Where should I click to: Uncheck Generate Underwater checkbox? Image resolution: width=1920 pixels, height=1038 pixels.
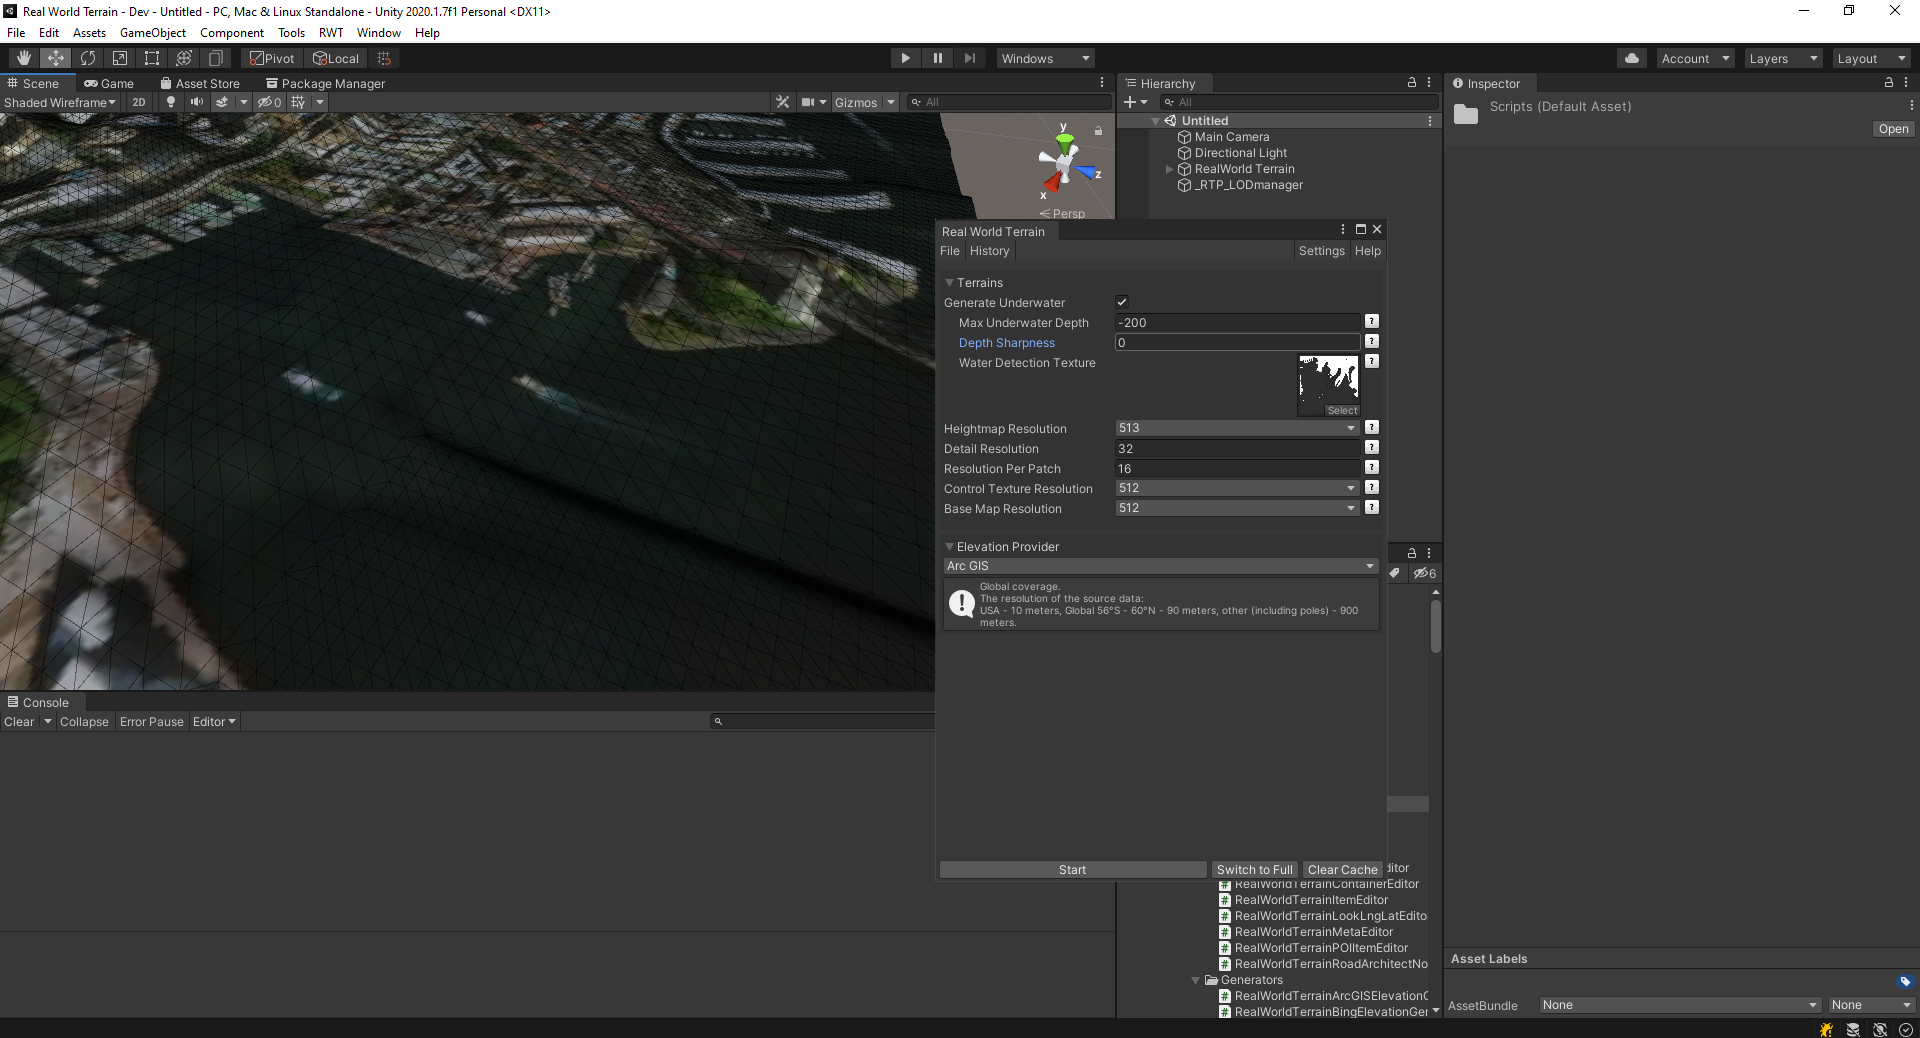pos(1122,302)
